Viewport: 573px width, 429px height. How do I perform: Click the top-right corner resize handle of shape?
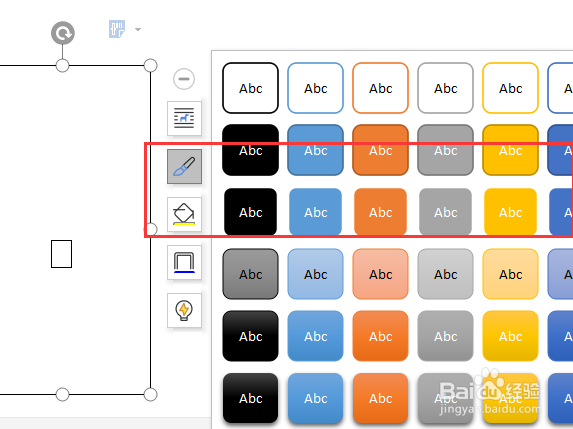pyautogui.click(x=151, y=65)
